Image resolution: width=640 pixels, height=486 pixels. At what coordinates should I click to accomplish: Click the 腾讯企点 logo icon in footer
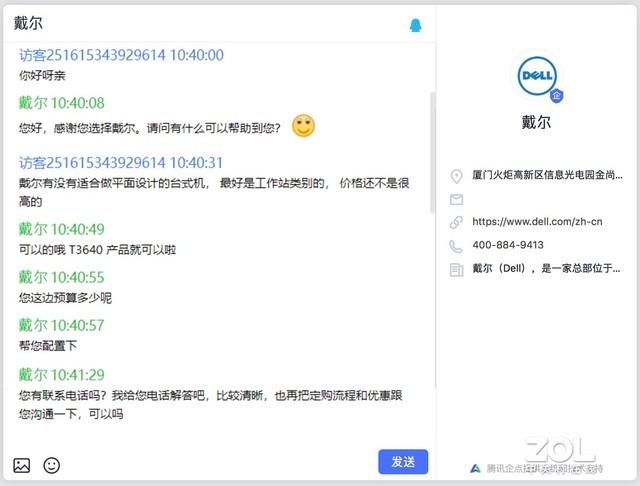475,468
